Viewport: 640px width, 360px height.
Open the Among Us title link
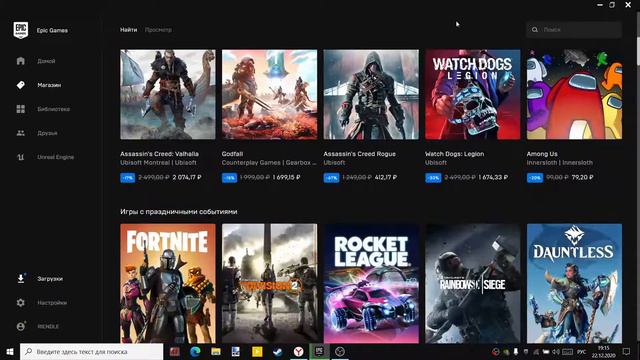[x=542, y=154]
